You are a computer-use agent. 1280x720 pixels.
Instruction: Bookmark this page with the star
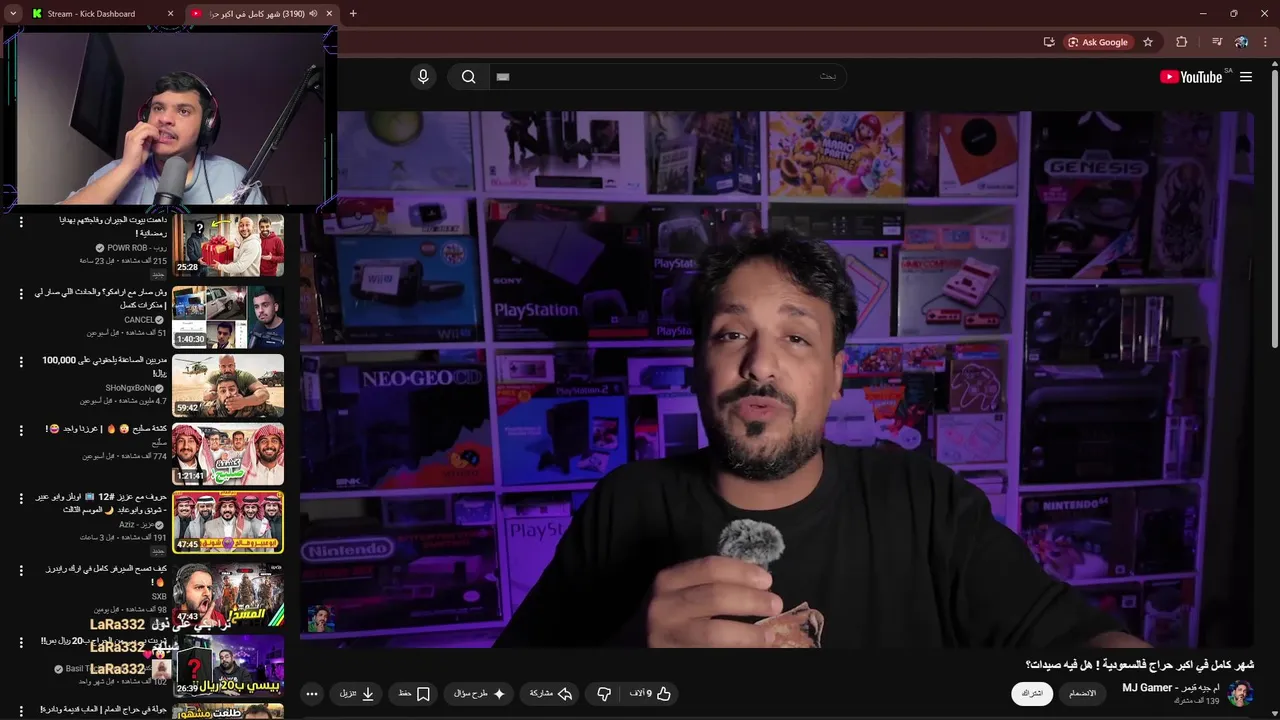[x=1148, y=42]
